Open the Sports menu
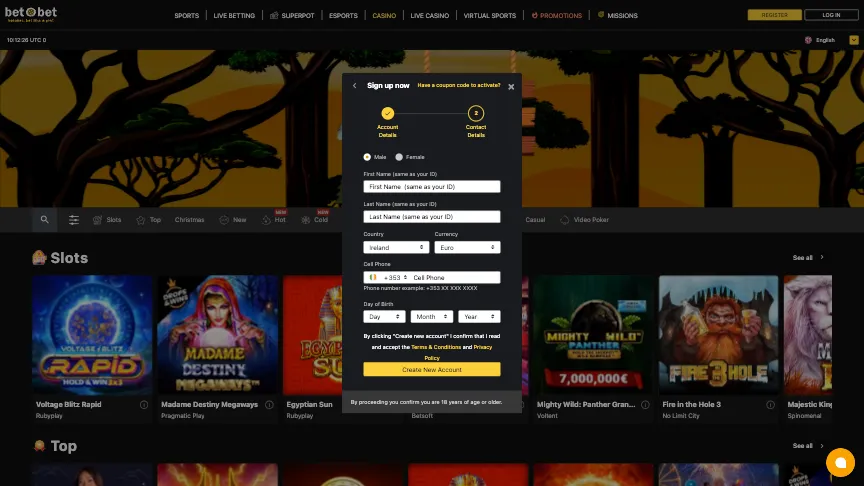 (186, 15)
